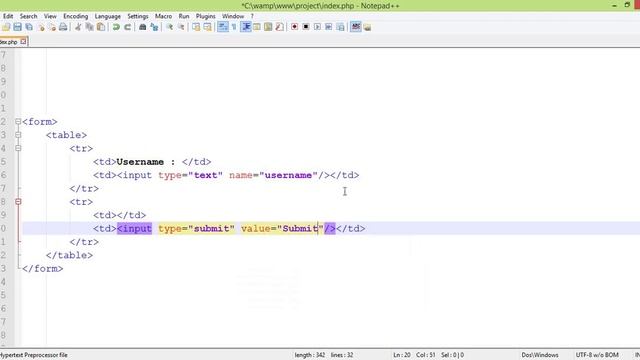This screenshot has width=640, height=360.
Task: Click 'lines : 32' in the status bar
Action: (x=342, y=355)
